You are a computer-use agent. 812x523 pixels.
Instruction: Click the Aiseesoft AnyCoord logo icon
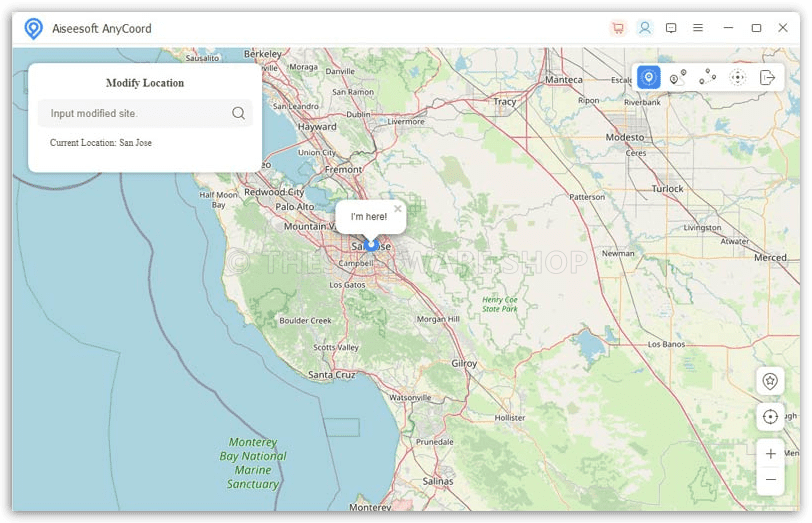tap(34, 28)
